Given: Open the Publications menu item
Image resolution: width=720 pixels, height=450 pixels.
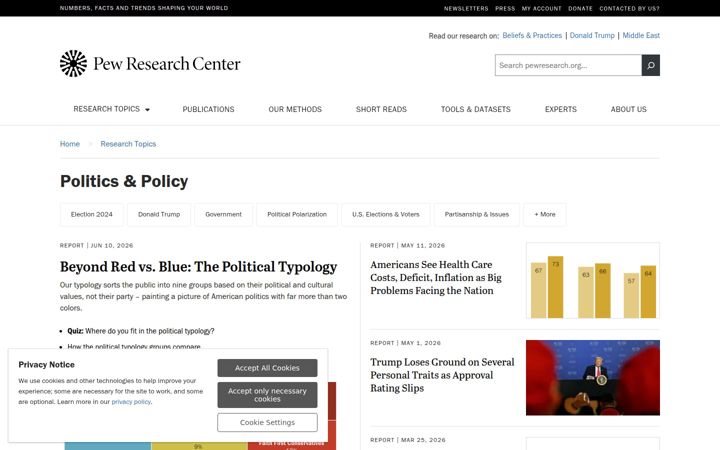Looking at the screenshot, I should click(208, 109).
